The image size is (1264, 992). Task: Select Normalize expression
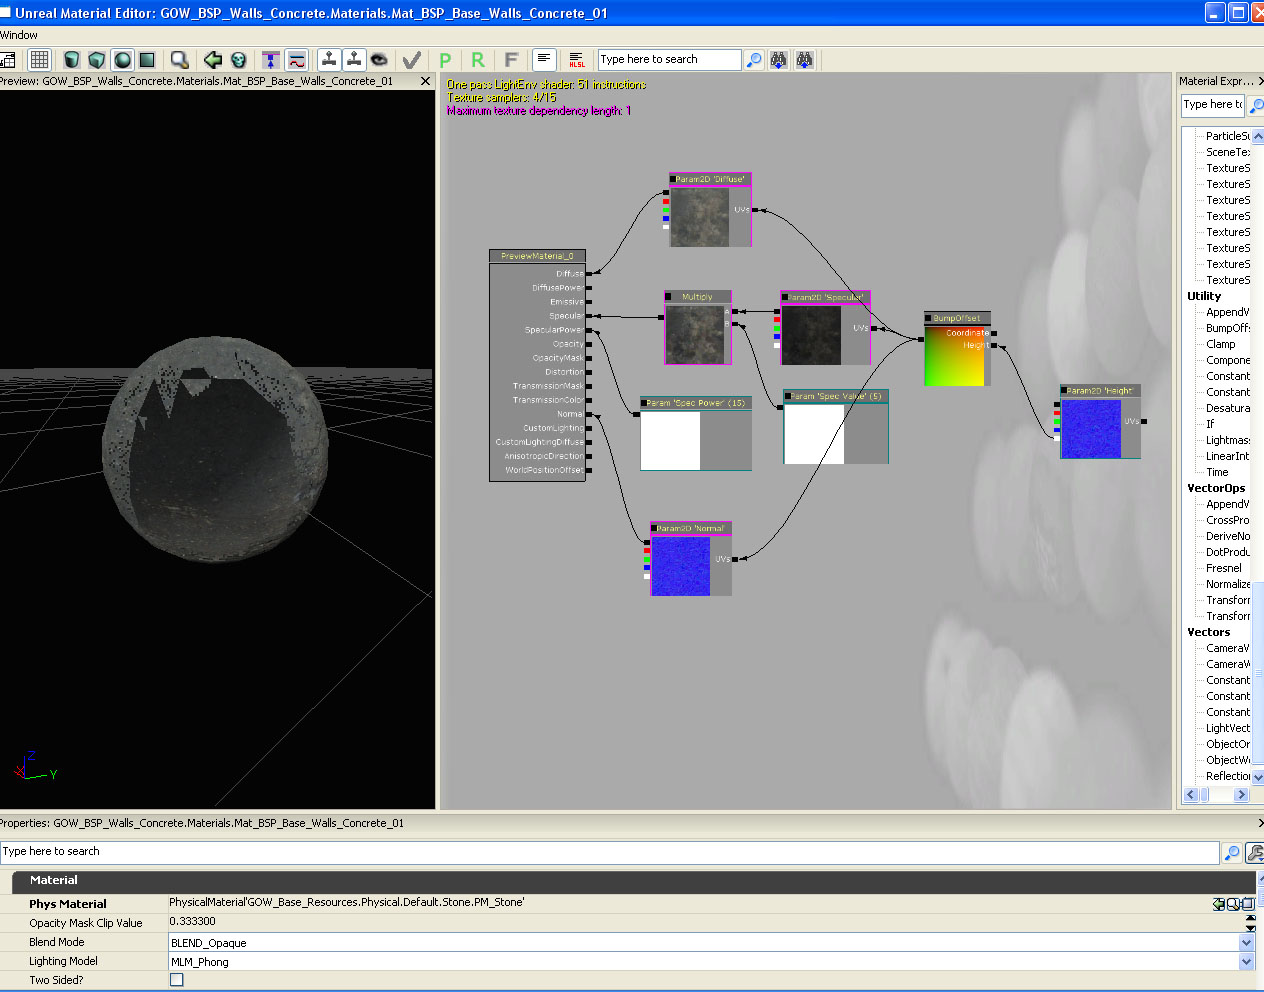coord(1227,584)
